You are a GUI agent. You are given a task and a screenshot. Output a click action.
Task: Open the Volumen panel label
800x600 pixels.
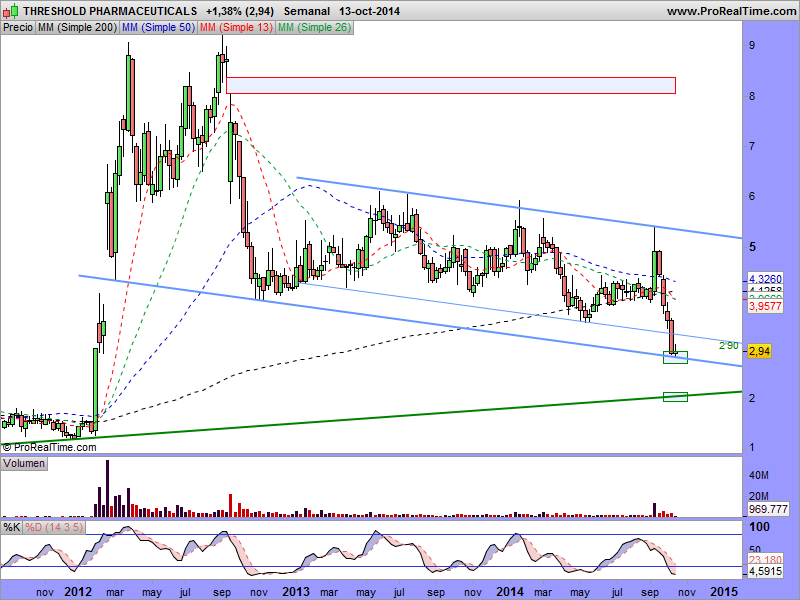(x=24, y=463)
